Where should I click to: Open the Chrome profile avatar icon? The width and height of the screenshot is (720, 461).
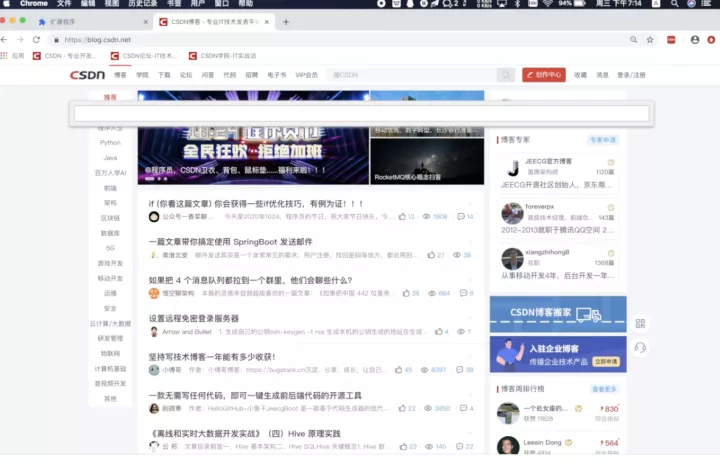click(x=695, y=40)
